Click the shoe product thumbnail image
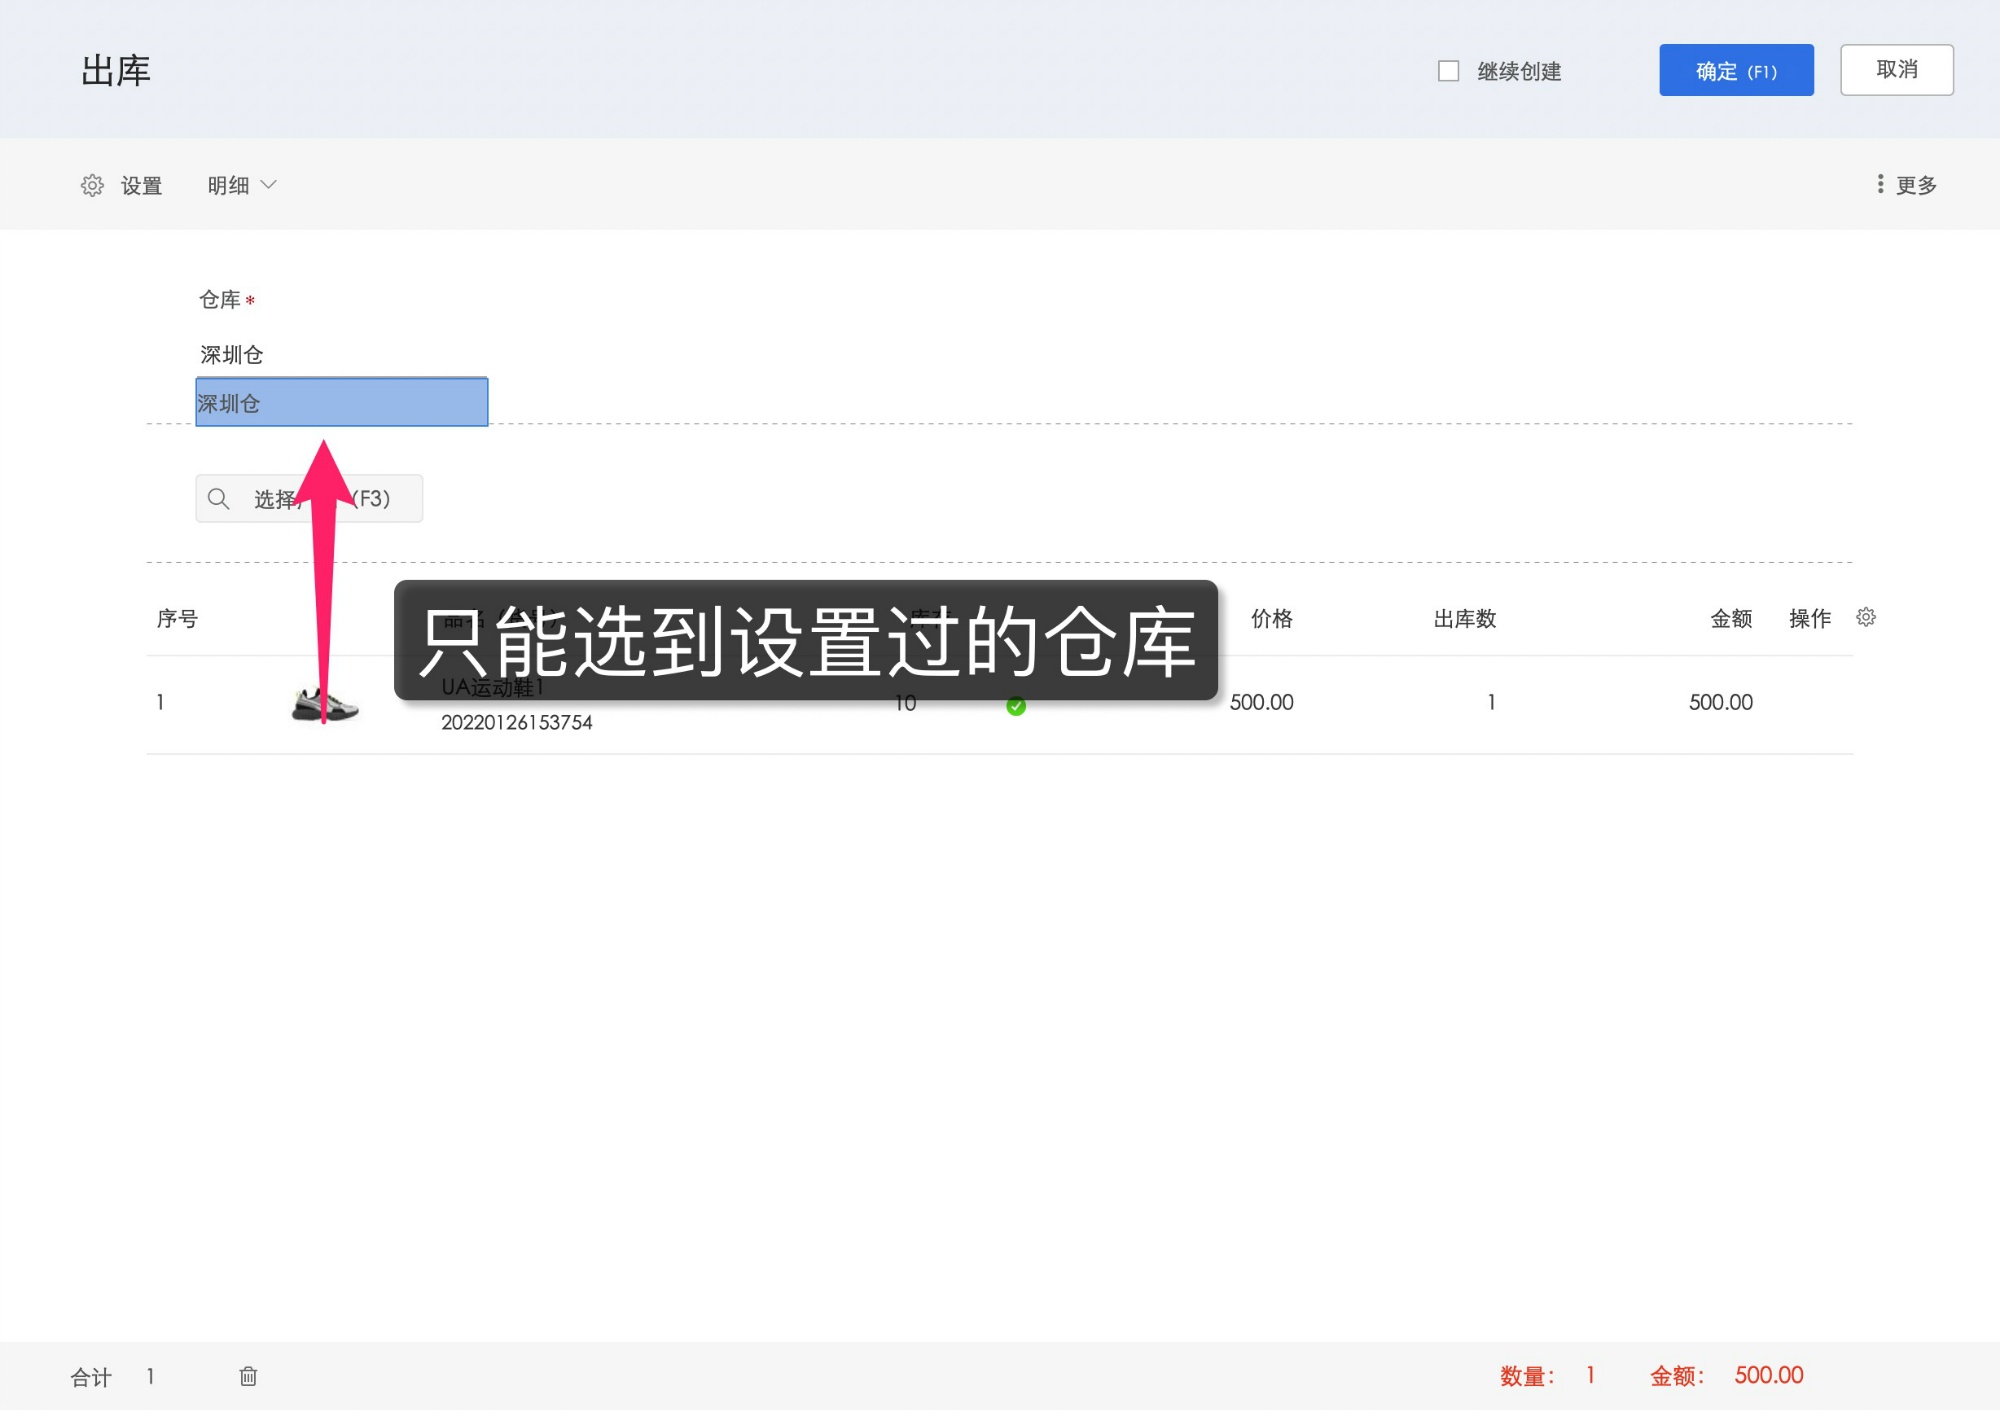This screenshot has height=1410, width=2000. (325, 701)
